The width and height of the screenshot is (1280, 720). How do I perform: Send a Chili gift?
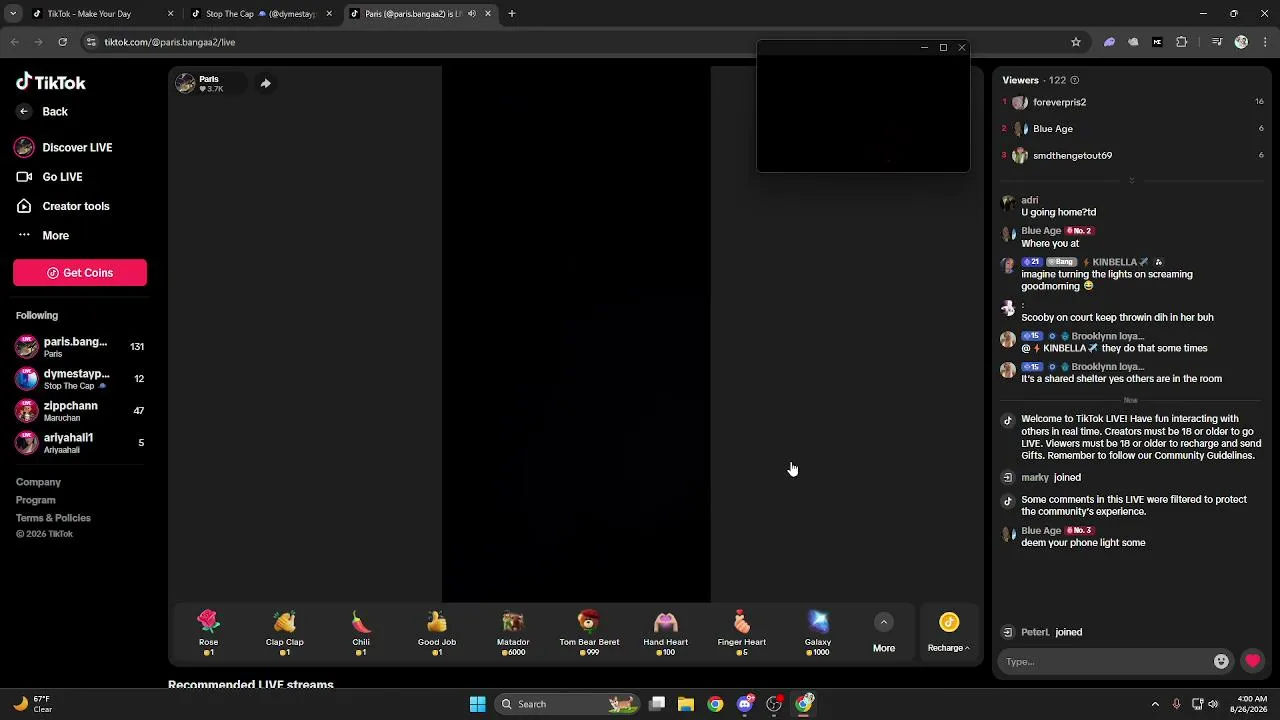click(x=361, y=633)
